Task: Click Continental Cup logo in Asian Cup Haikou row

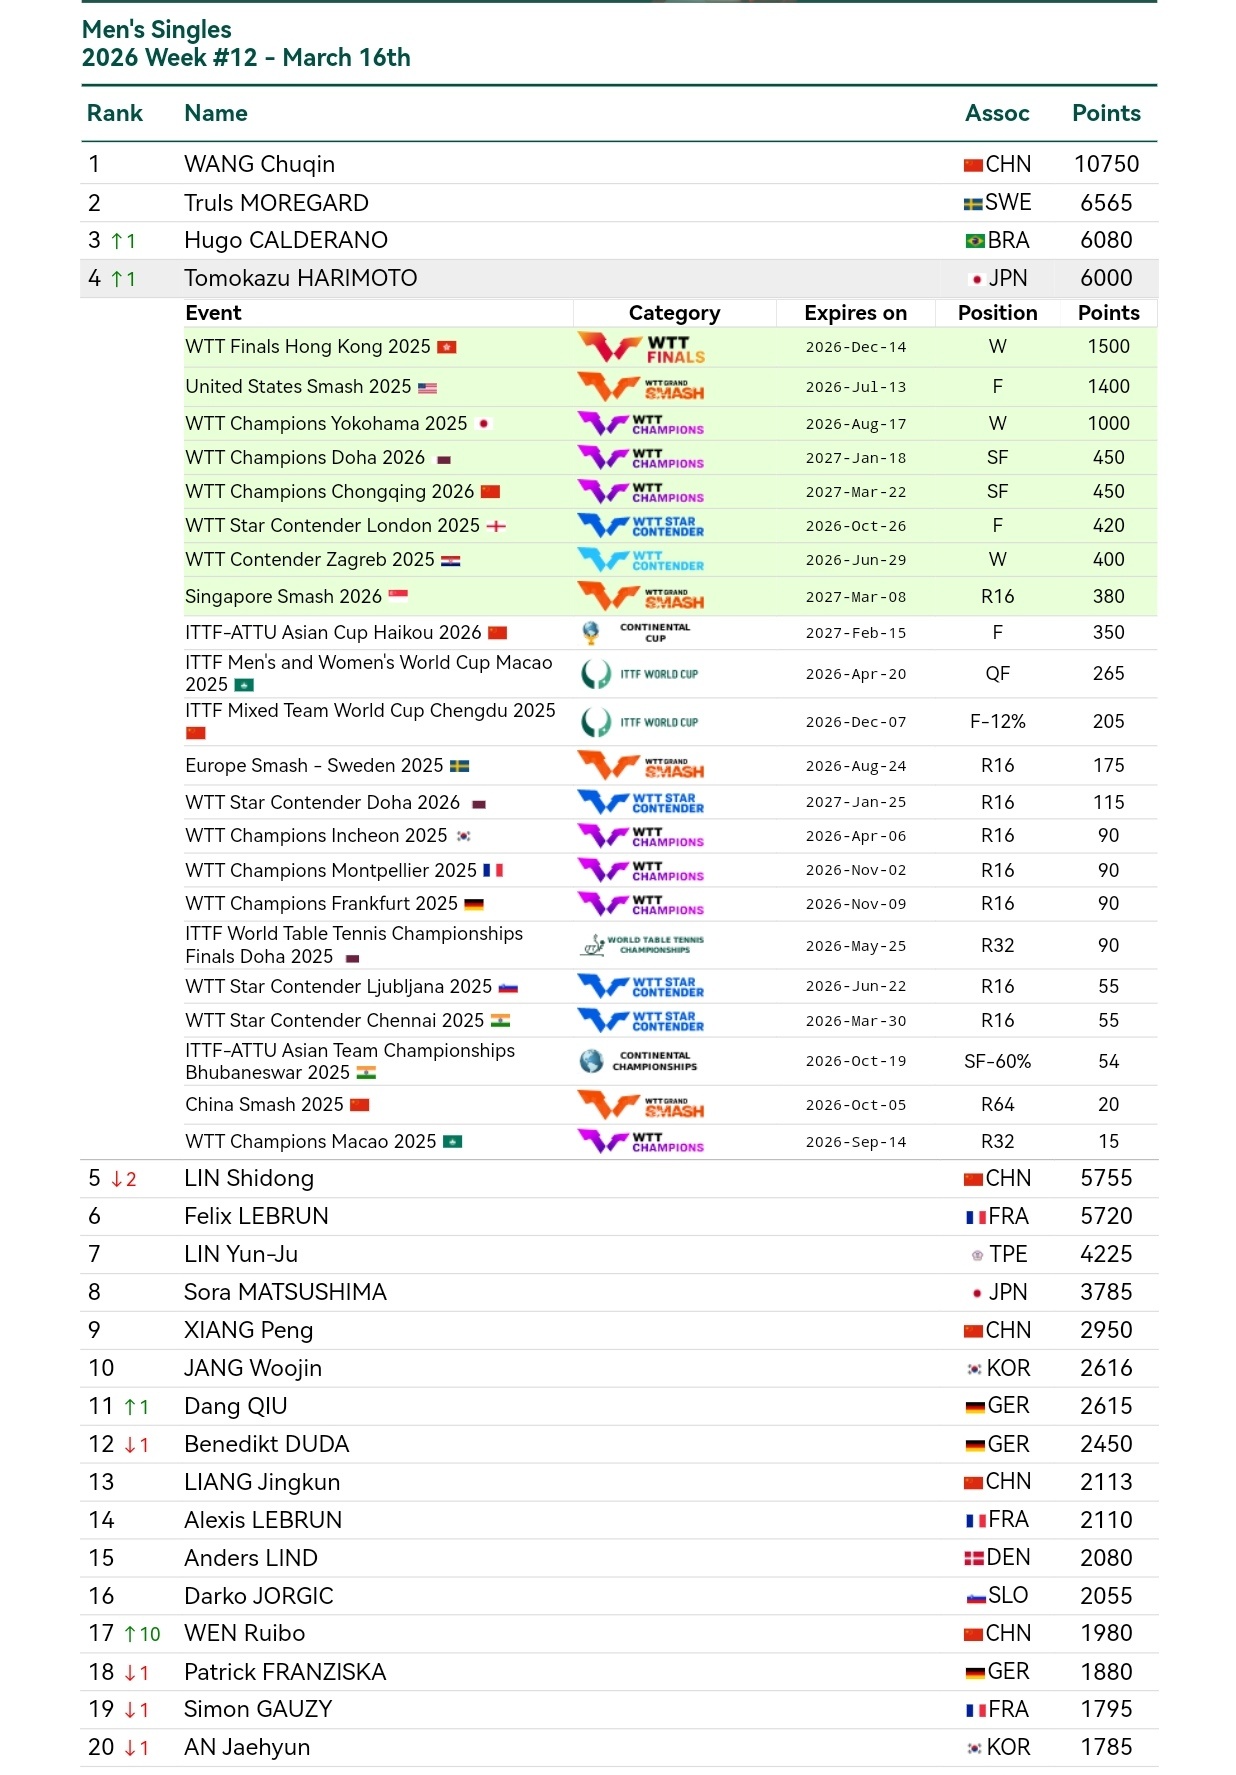Action: click(x=636, y=633)
